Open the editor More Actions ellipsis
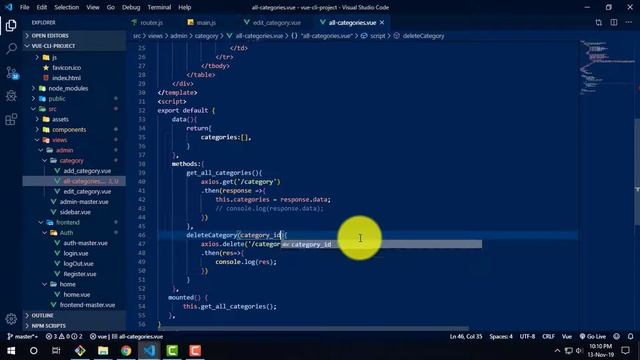The image size is (640, 360). pyautogui.click(x=629, y=22)
